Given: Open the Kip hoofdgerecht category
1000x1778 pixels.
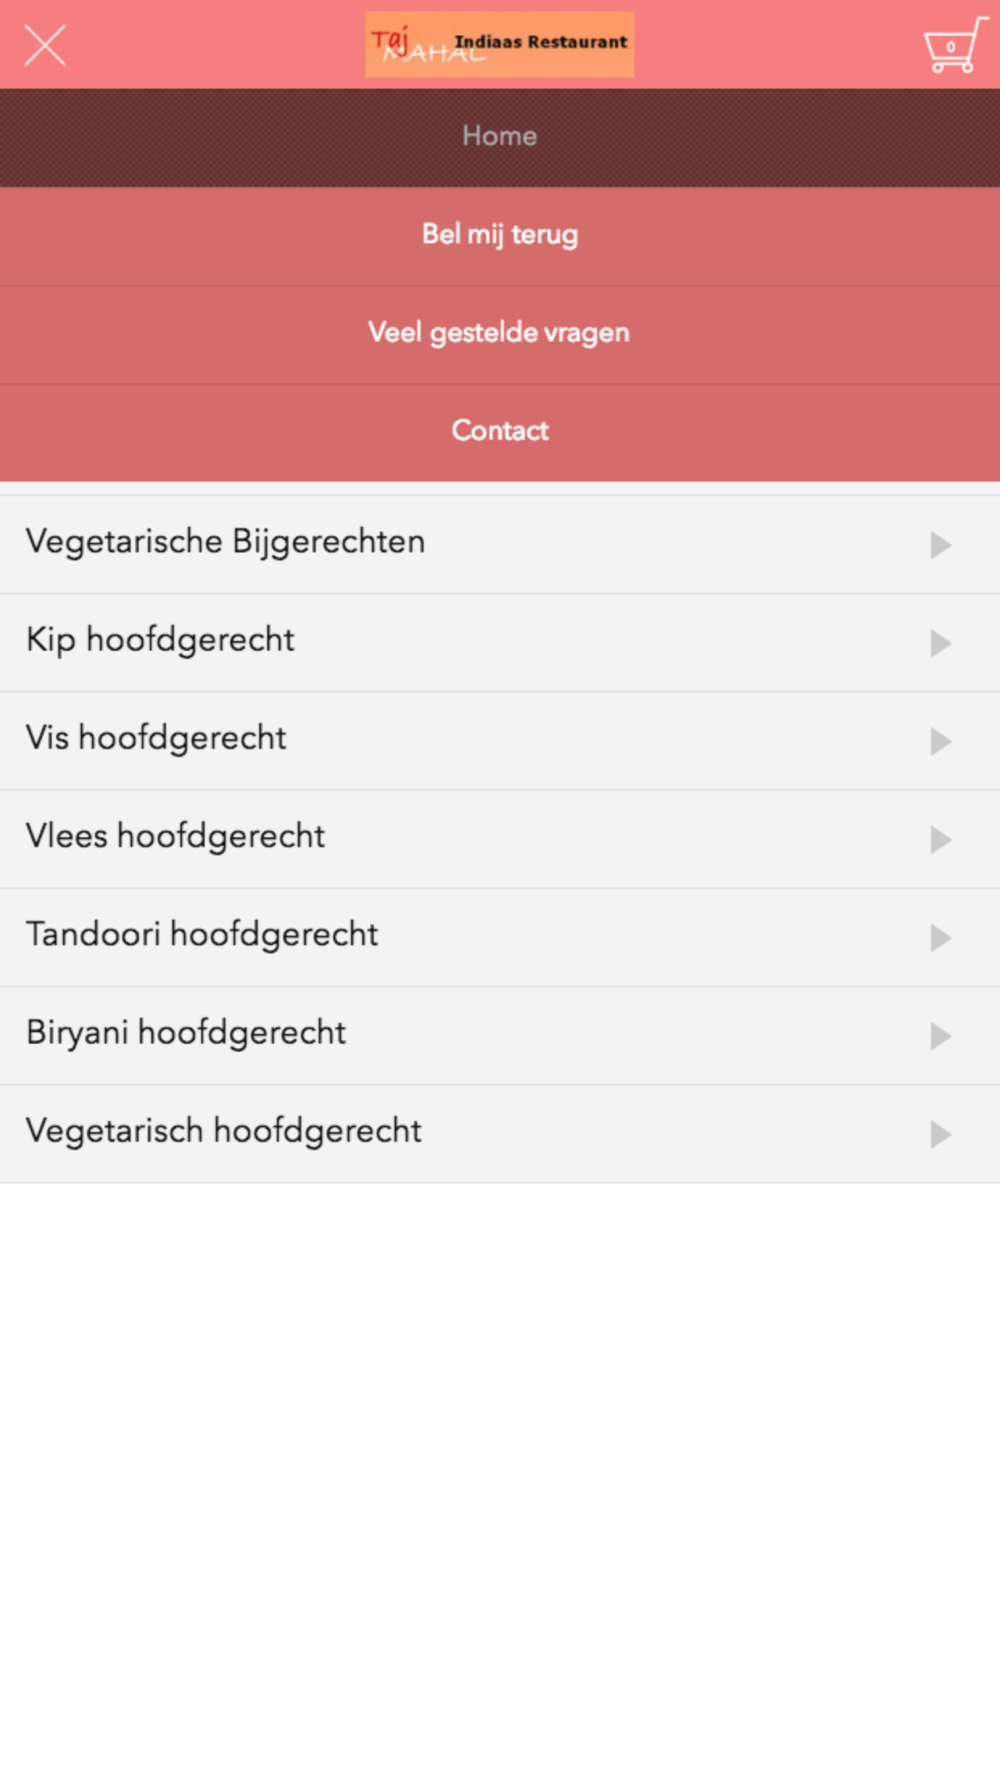Looking at the screenshot, I should point(161,640).
